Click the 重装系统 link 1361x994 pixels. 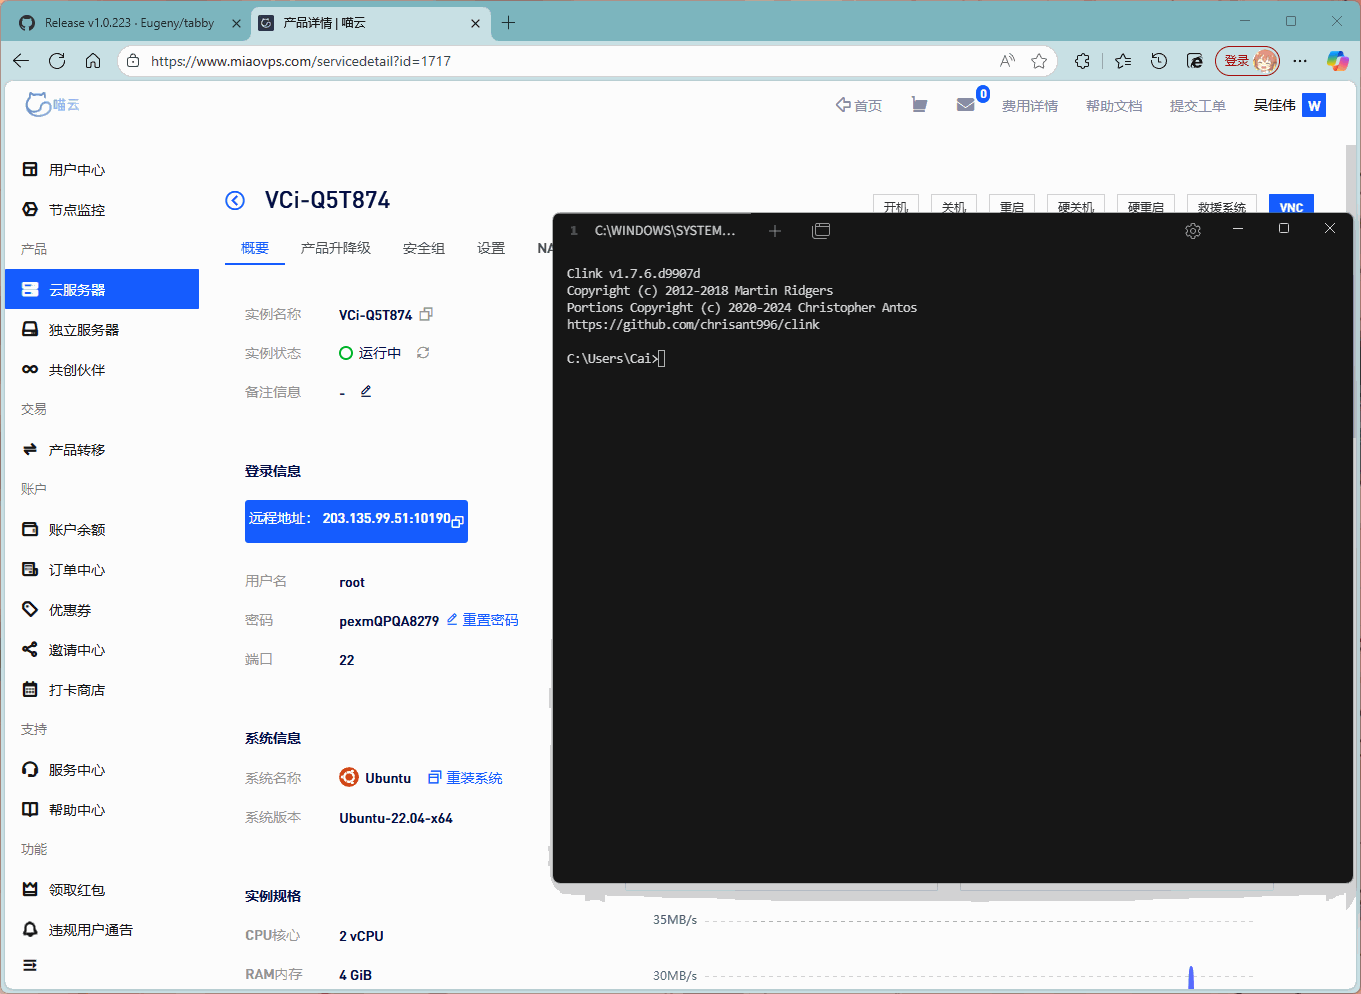[465, 778]
